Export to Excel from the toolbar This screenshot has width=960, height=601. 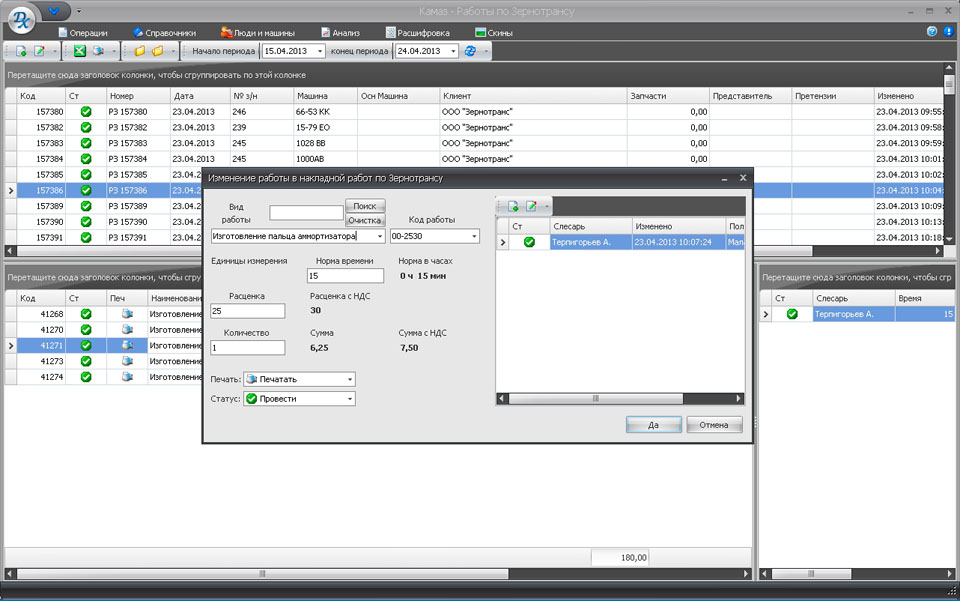(x=80, y=51)
